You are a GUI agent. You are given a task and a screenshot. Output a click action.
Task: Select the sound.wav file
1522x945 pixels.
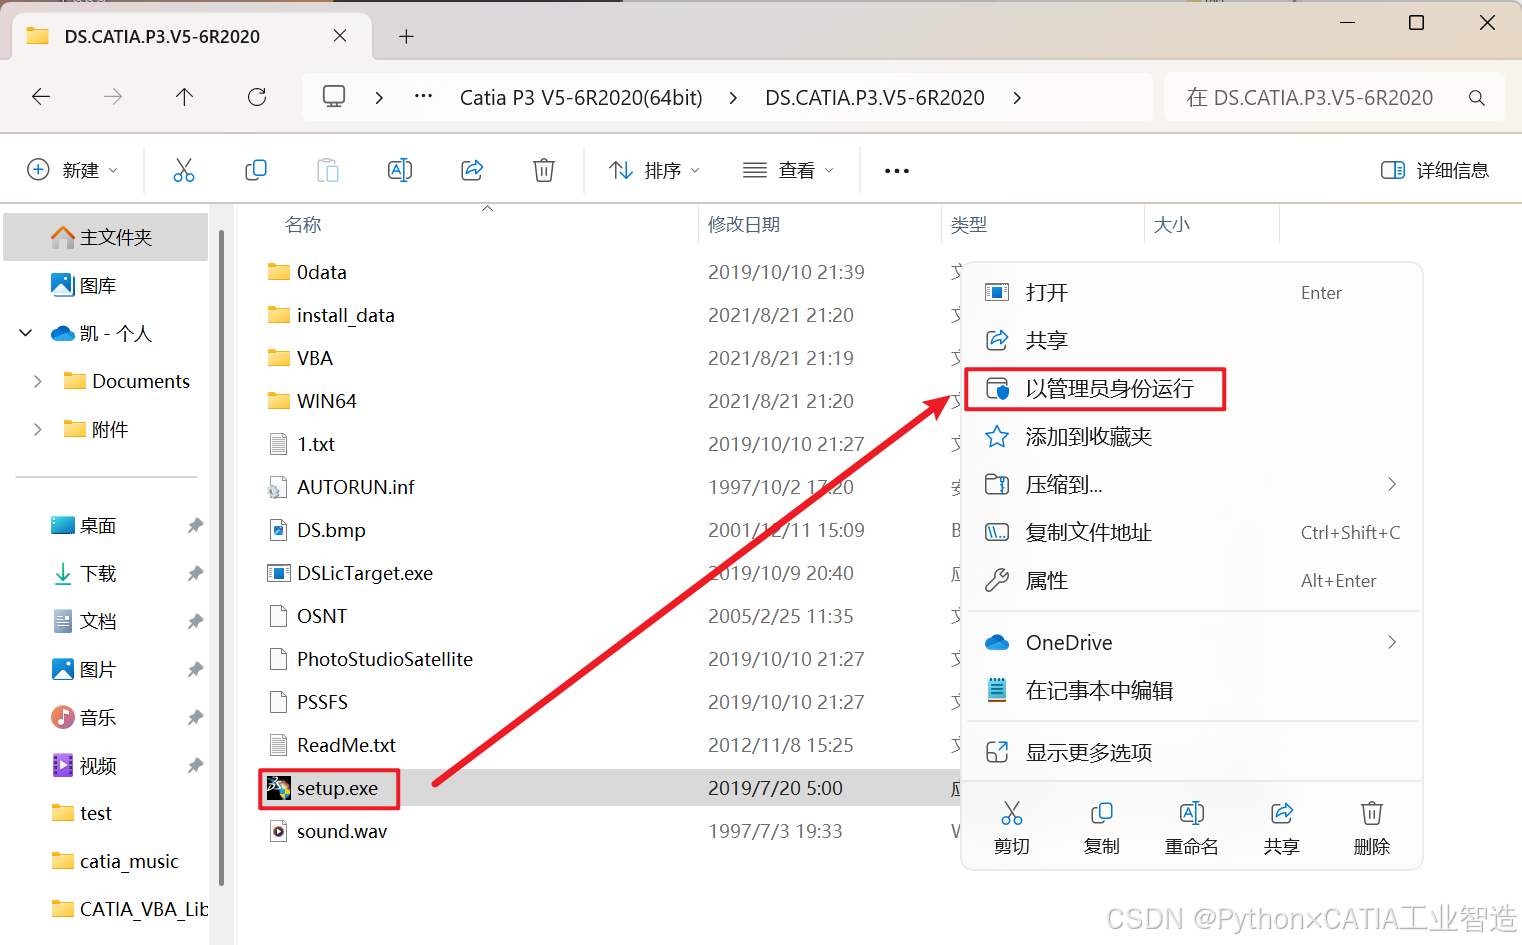341,831
